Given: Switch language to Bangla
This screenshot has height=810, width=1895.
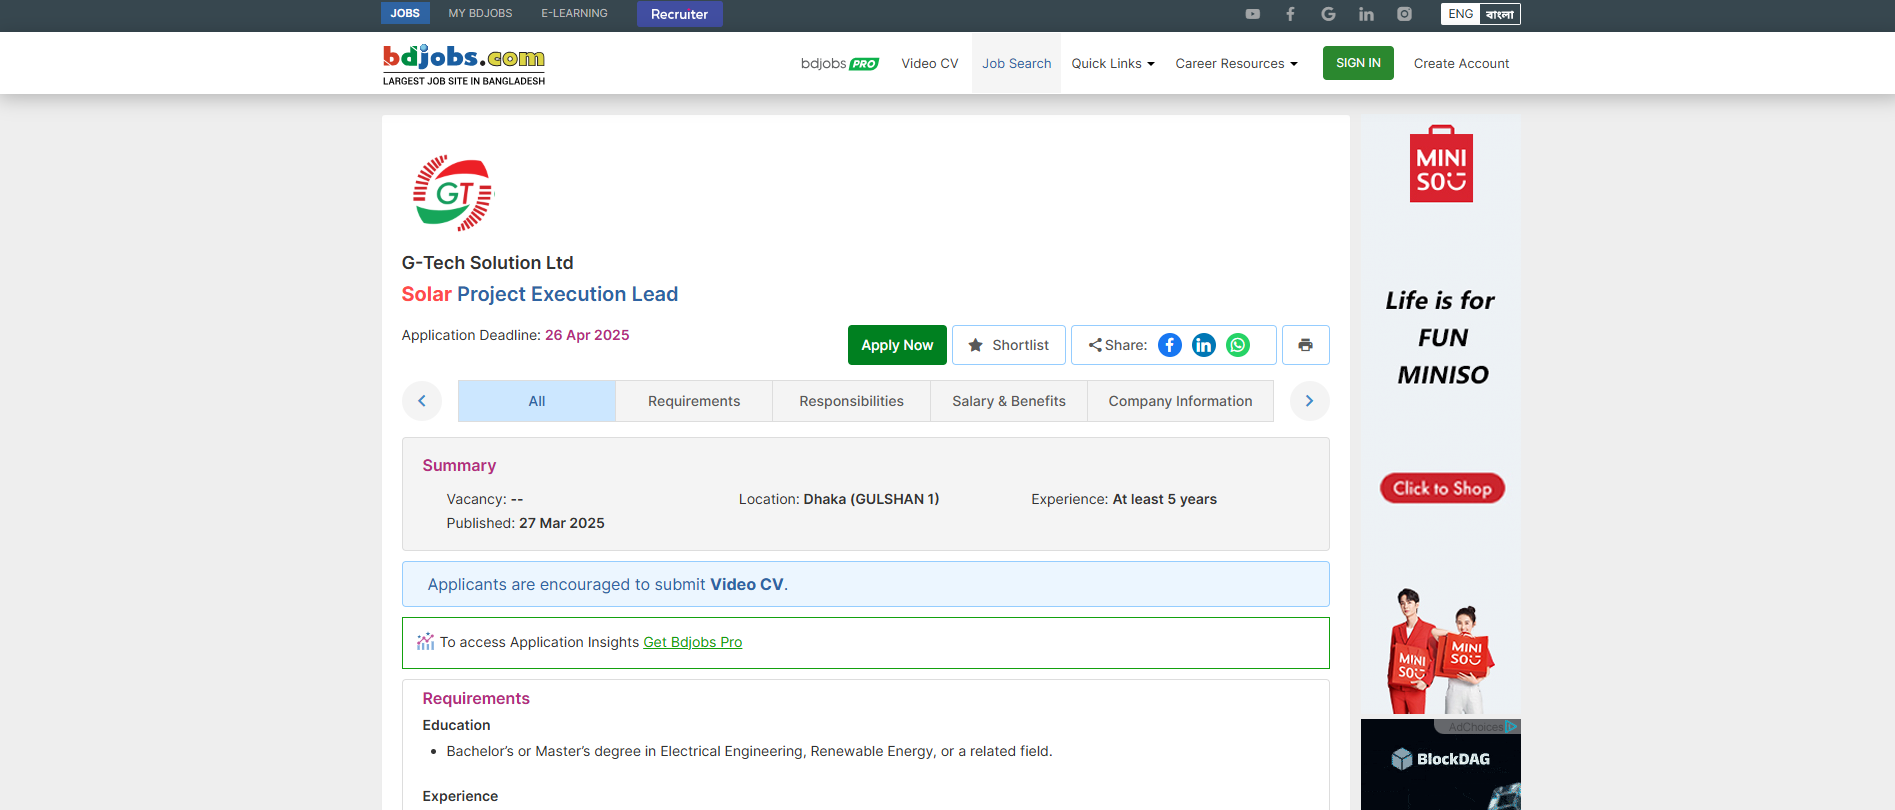Looking at the screenshot, I should pos(1499,14).
